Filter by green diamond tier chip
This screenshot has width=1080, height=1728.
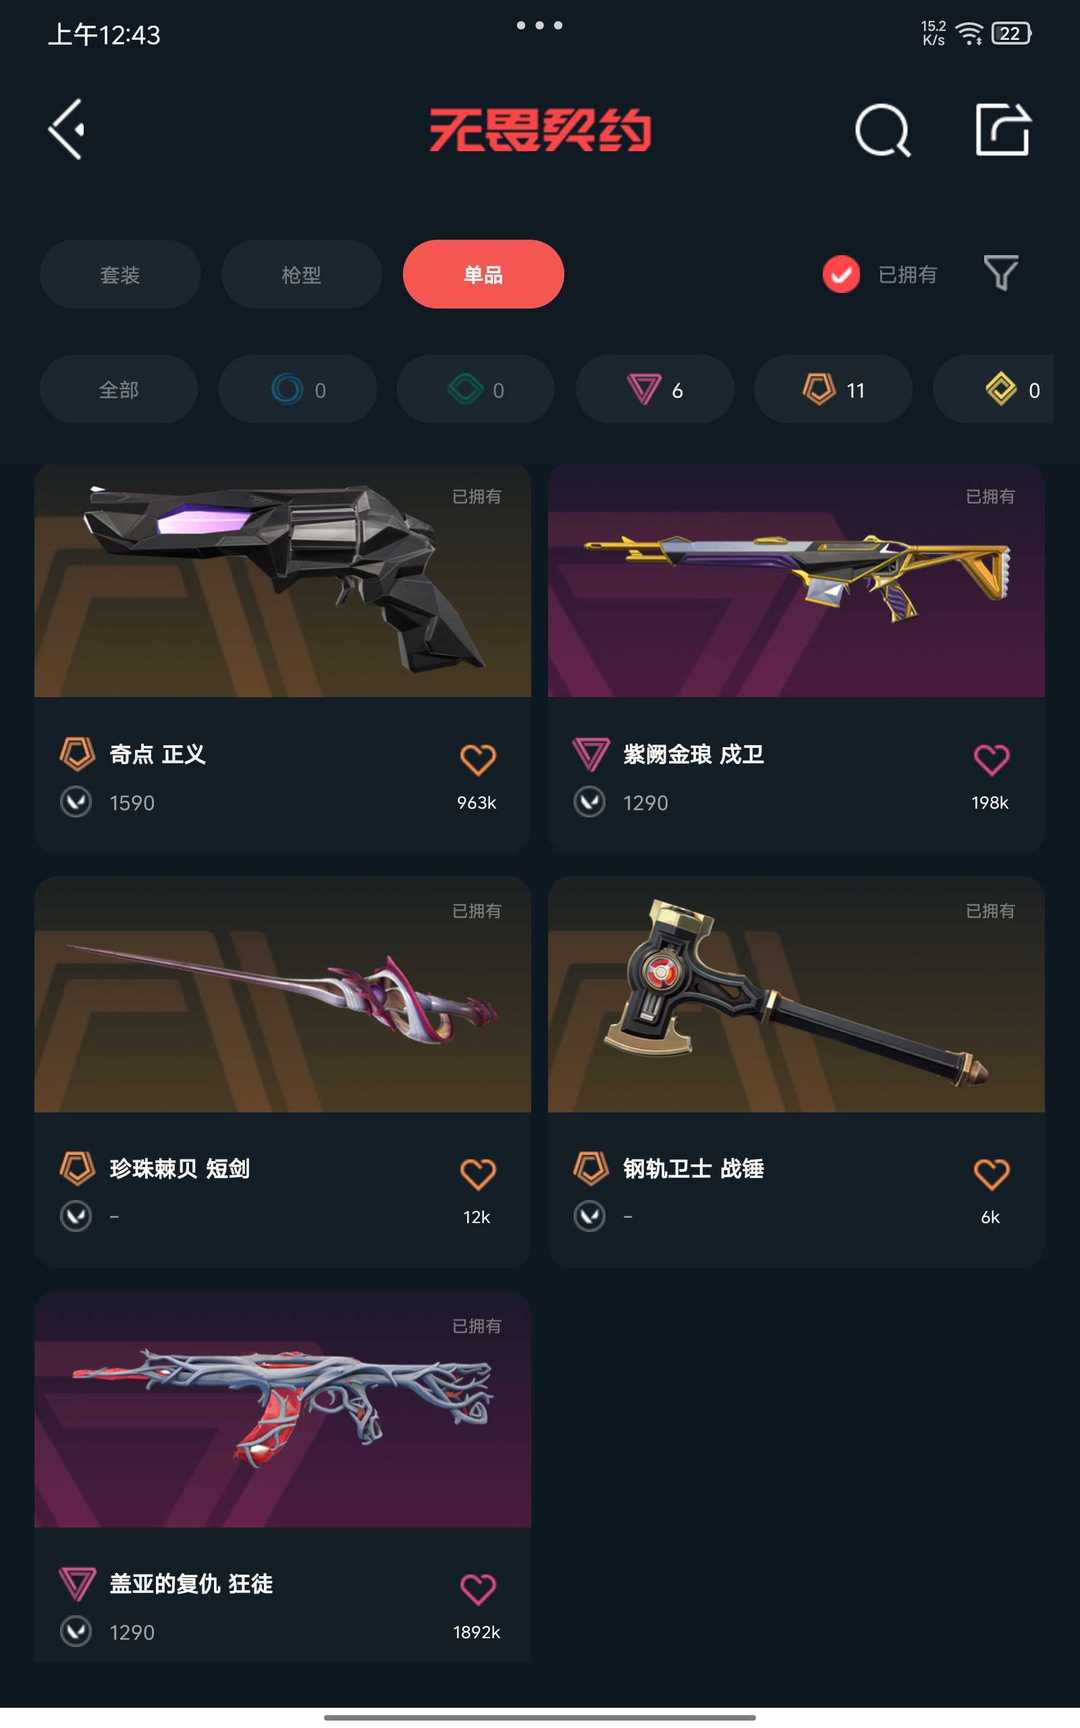pos(476,389)
